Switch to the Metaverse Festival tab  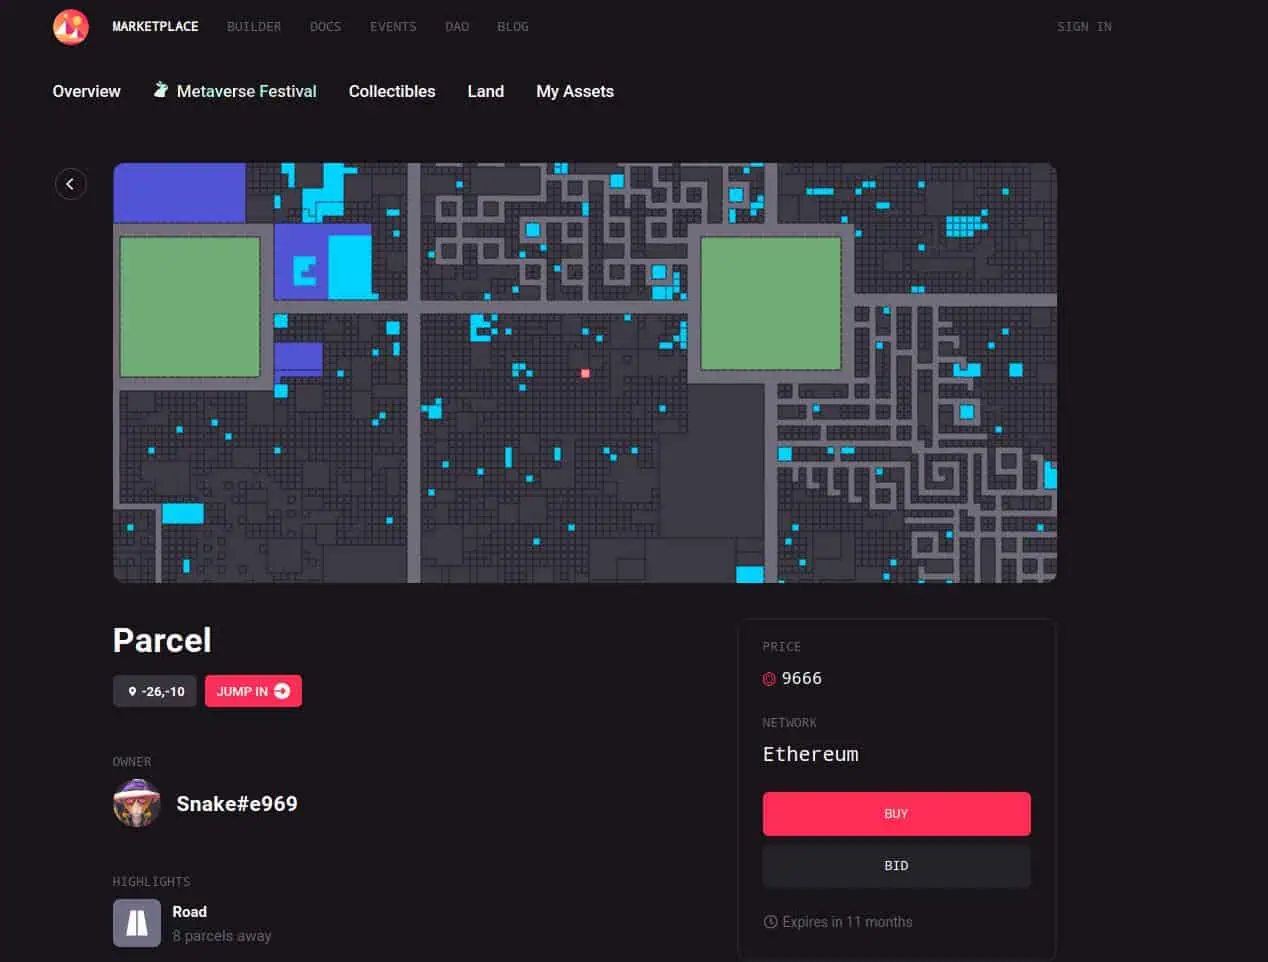coord(235,91)
